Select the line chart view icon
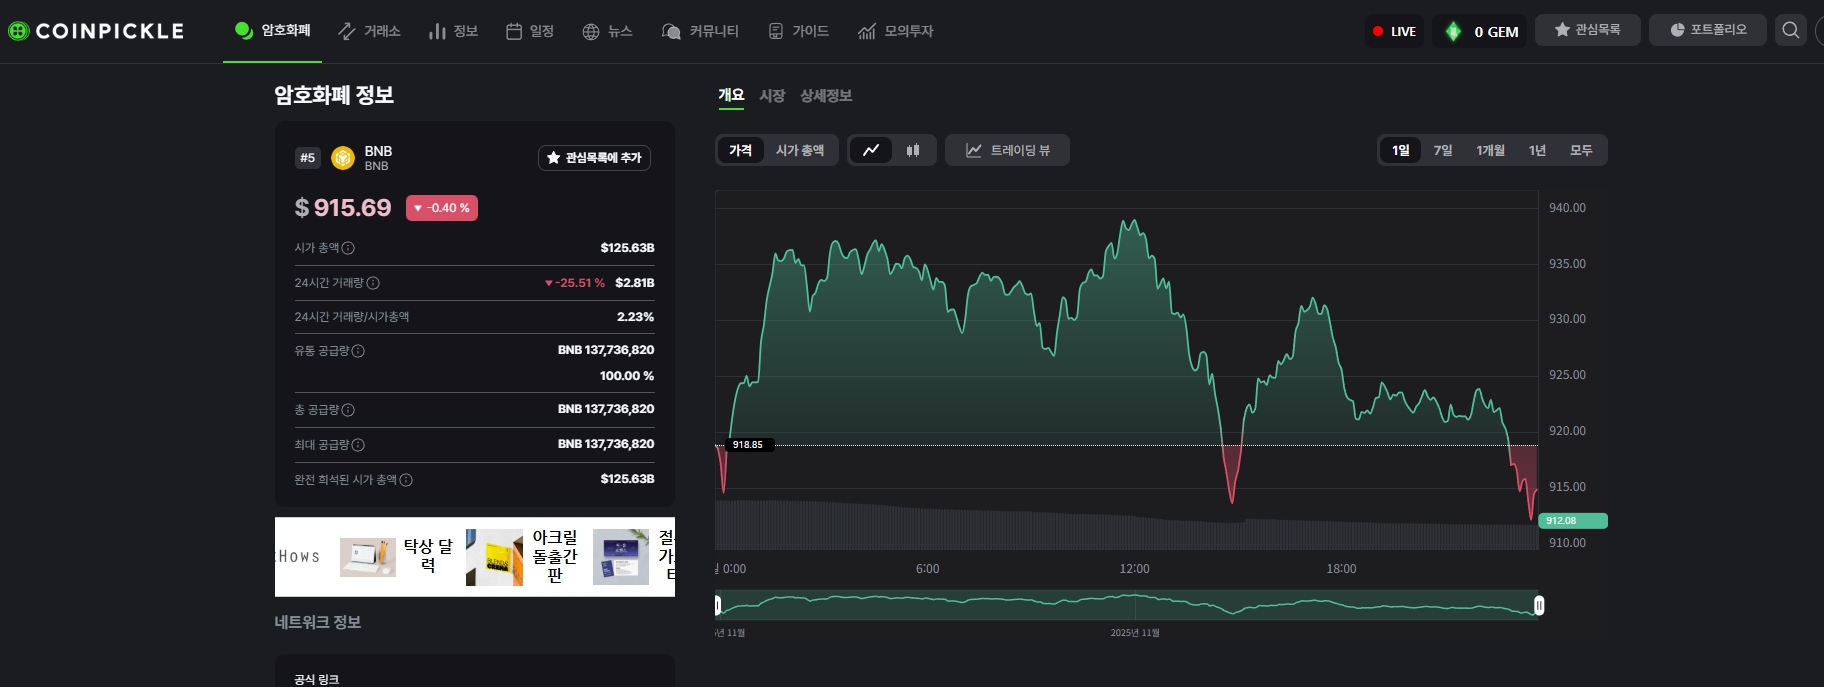Viewport: 1824px width, 687px height. point(871,150)
